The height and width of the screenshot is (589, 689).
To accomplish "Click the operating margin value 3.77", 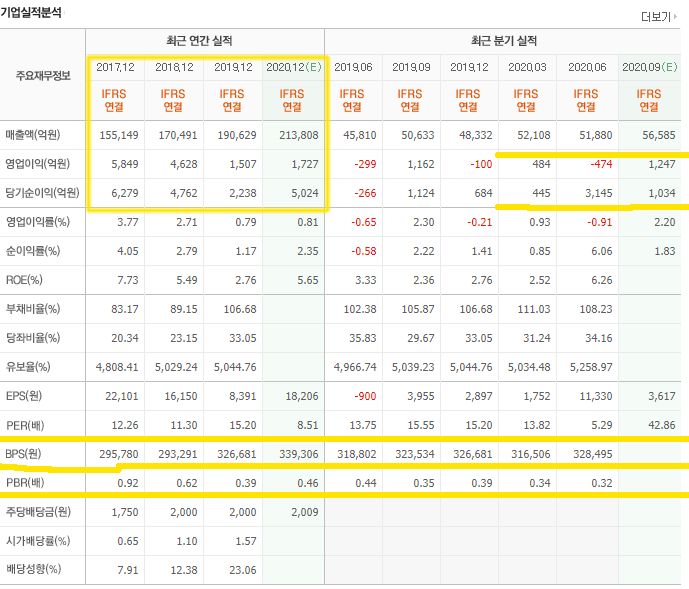I will tap(128, 222).
